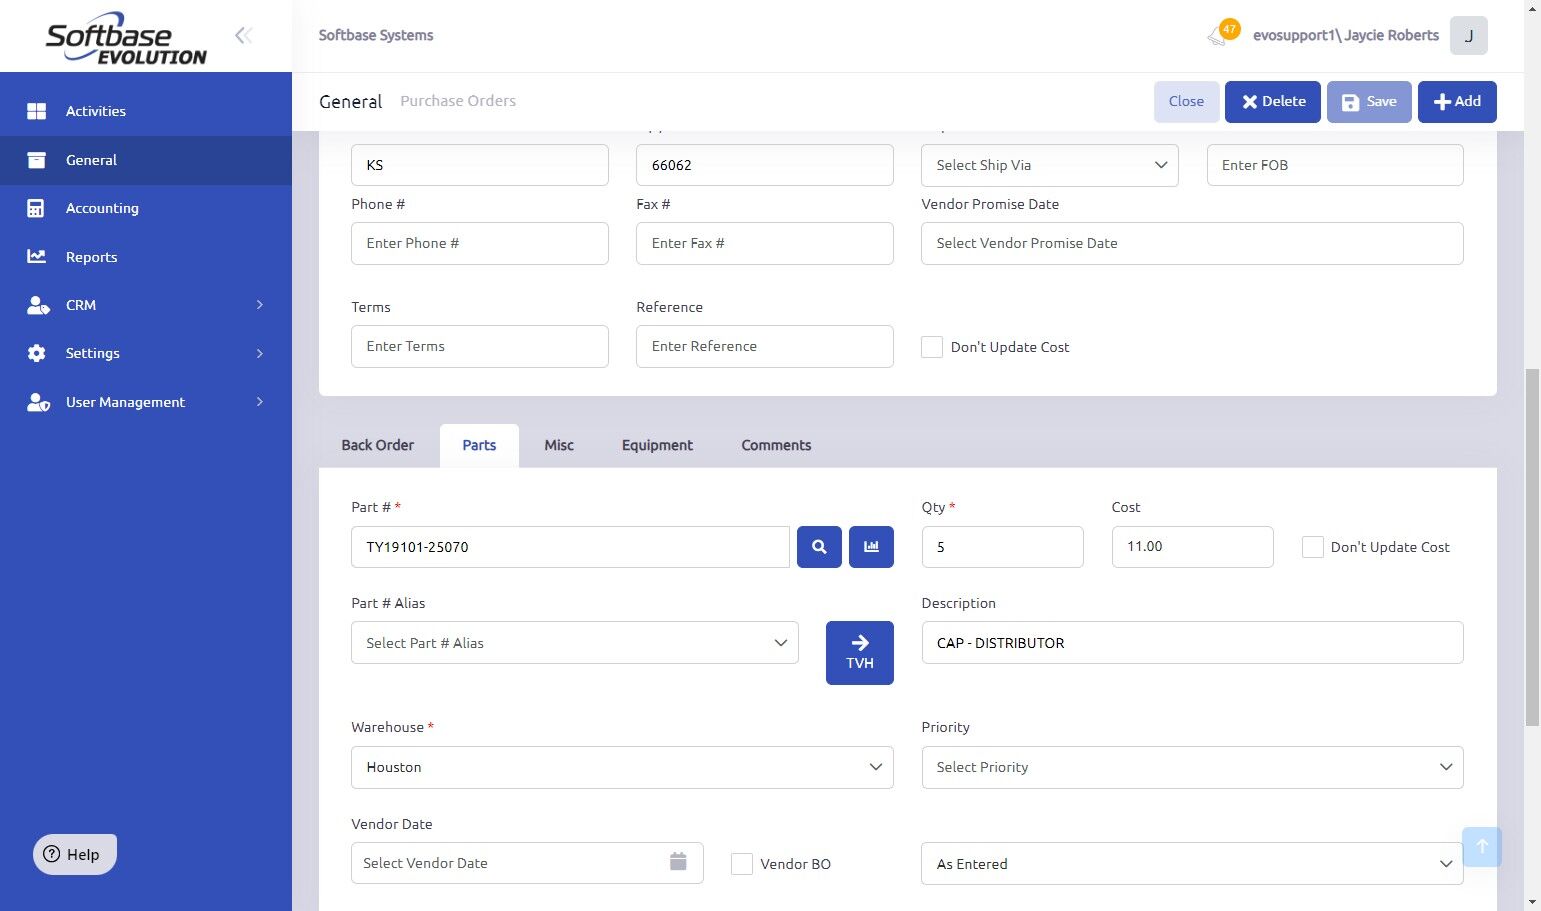Image resolution: width=1541 pixels, height=911 pixels.
Task: Enable Don't Update Cost under Reference
Action: pos(932,347)
